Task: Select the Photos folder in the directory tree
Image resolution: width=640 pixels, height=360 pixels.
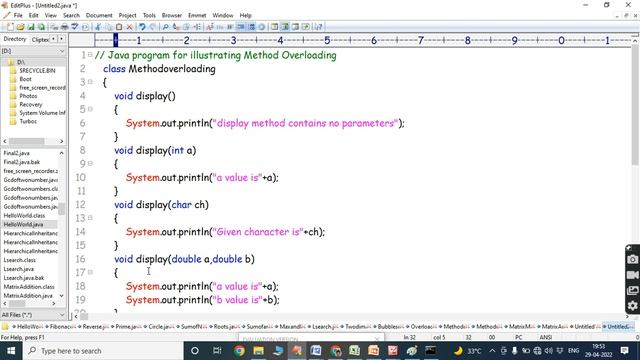Action: point(28,96)
